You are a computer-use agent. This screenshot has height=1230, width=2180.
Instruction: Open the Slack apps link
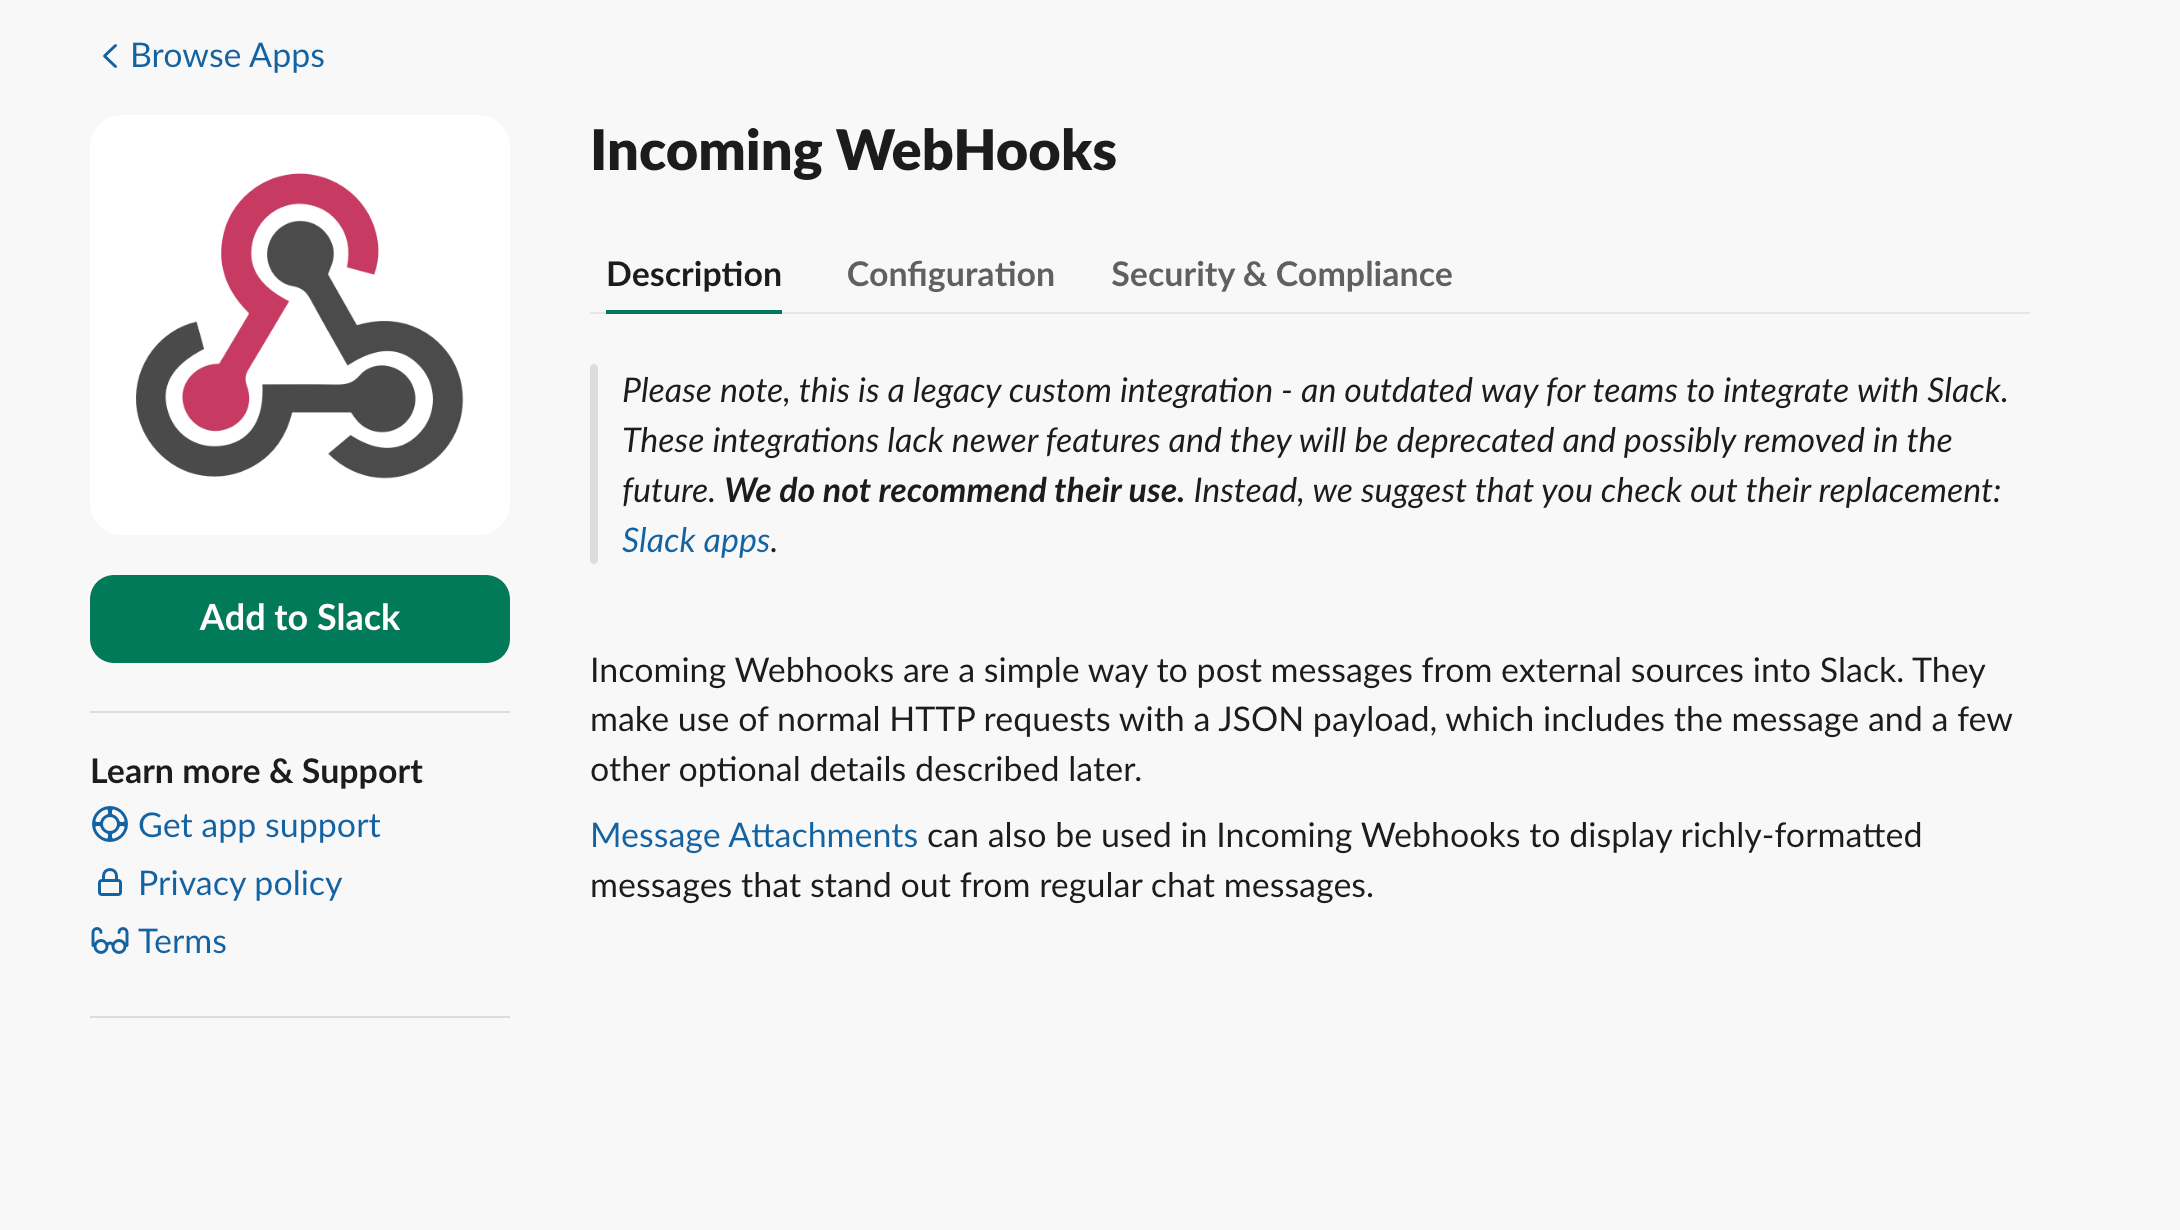point(695,540)
